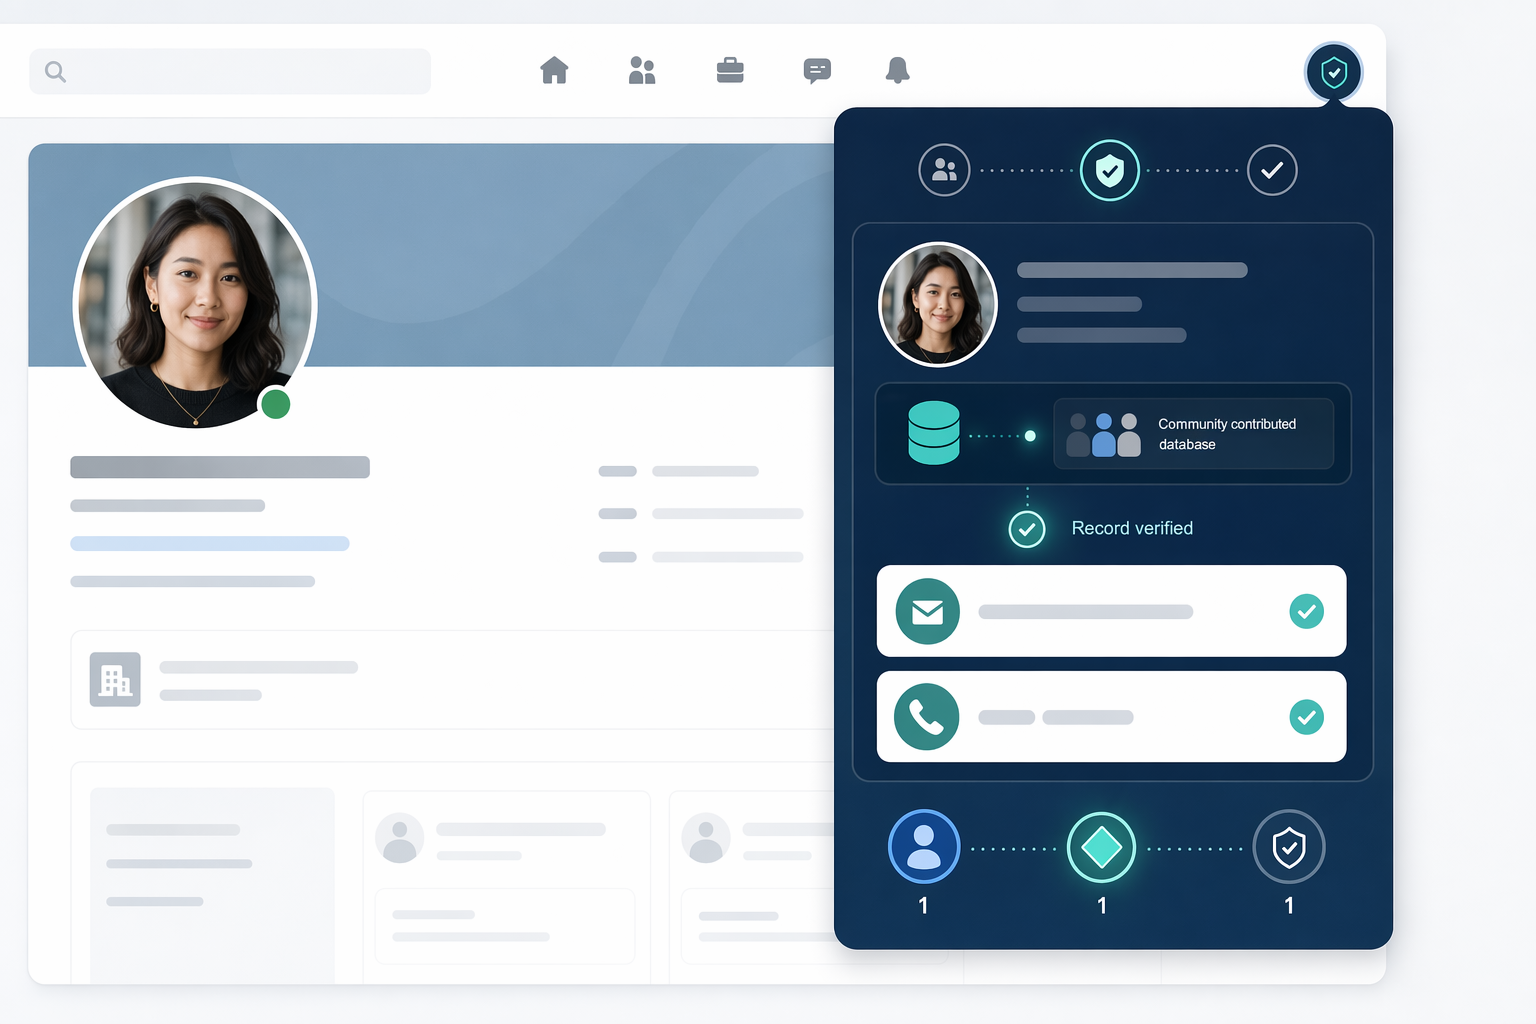Click the verified checkmark on phone row
1536x1024 pixels.
coord(1306,717)
